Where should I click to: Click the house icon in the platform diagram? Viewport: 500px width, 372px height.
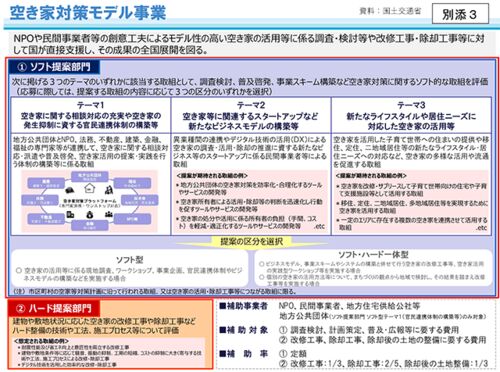coord(89,189)
